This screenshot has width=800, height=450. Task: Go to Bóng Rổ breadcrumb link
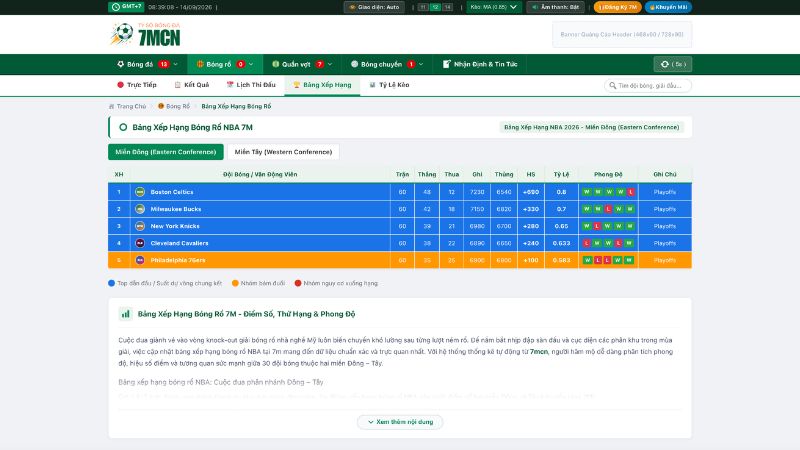[x=174, y=106]
